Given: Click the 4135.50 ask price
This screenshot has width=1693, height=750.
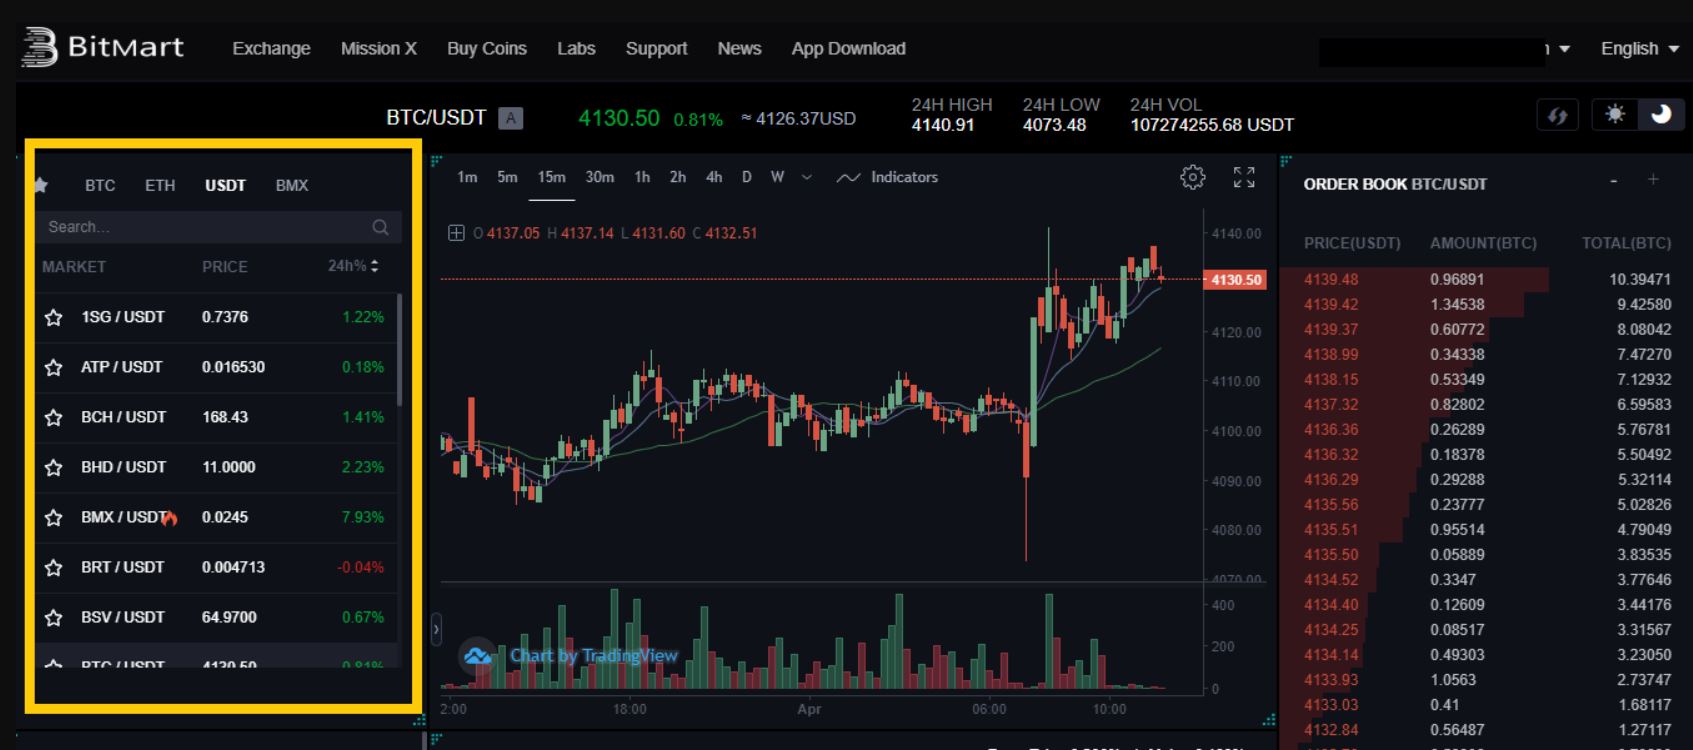Looking at the screenshot, I should [x=1331, y=555].
